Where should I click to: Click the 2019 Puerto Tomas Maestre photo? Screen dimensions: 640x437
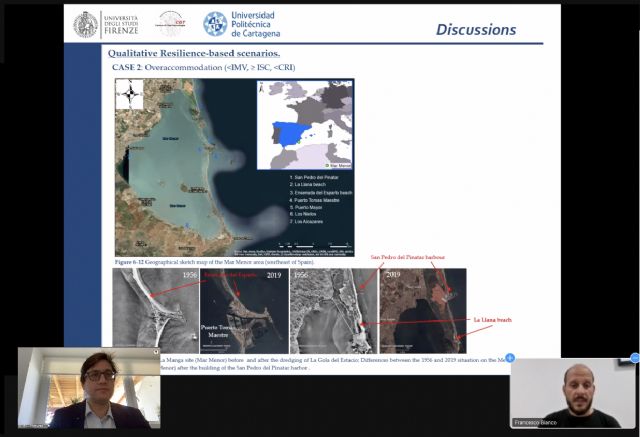241,310
